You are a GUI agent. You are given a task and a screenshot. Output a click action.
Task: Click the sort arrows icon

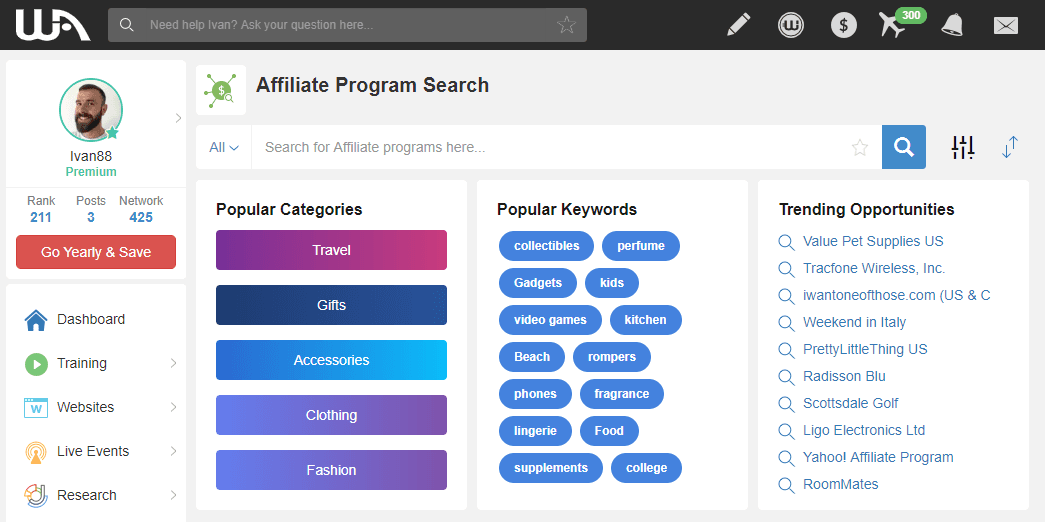[1010, 147]
